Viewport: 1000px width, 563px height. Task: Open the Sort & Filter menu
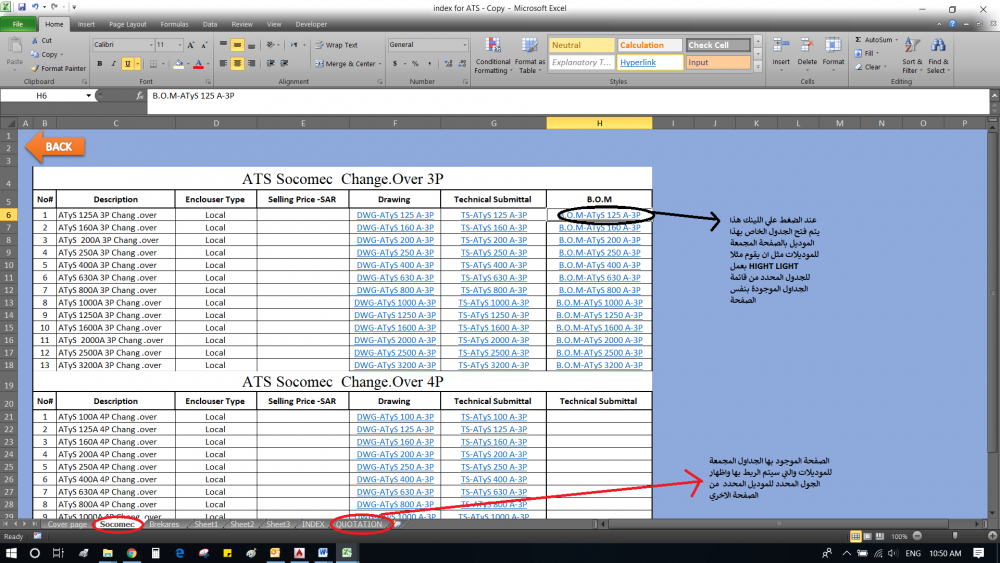point(912,55)
